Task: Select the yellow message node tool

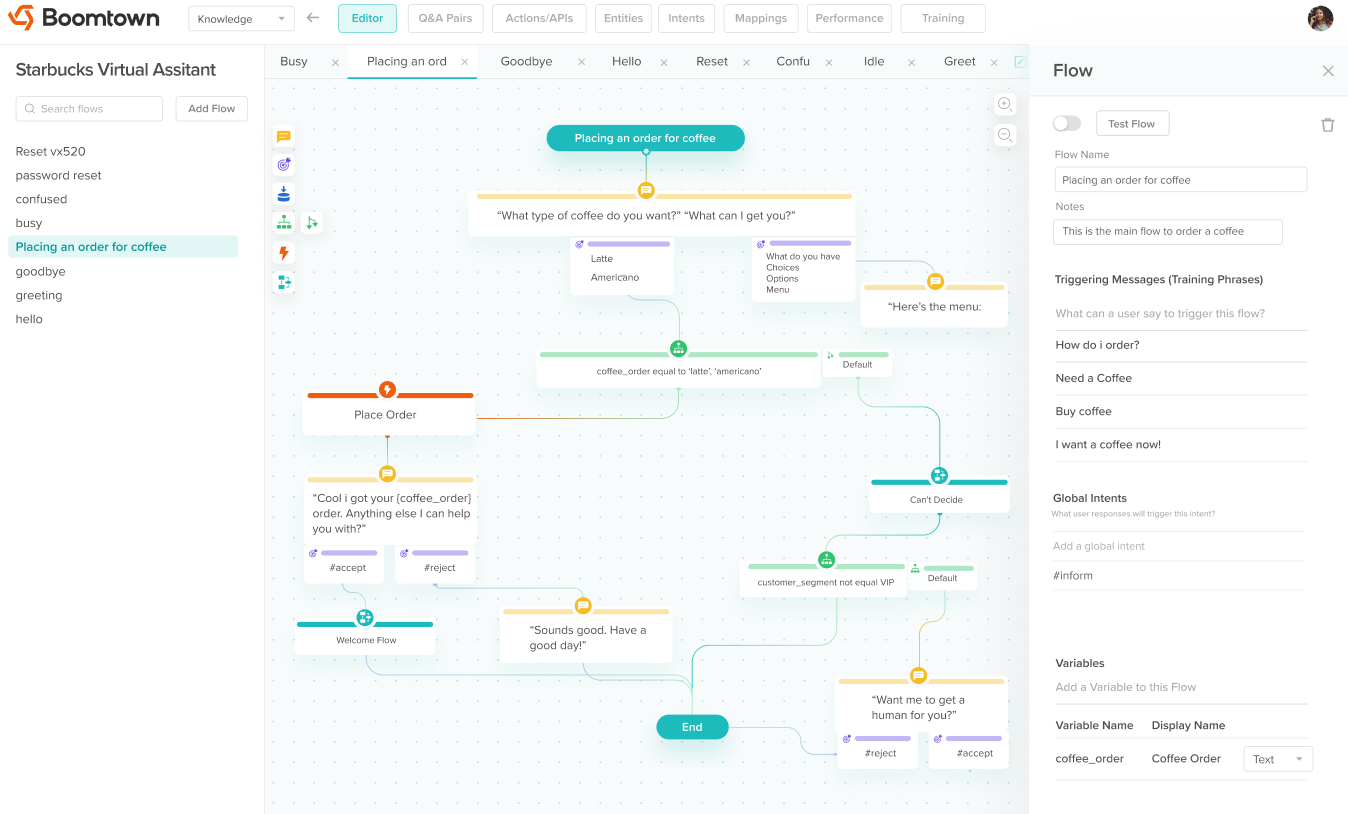Action: 284,137
